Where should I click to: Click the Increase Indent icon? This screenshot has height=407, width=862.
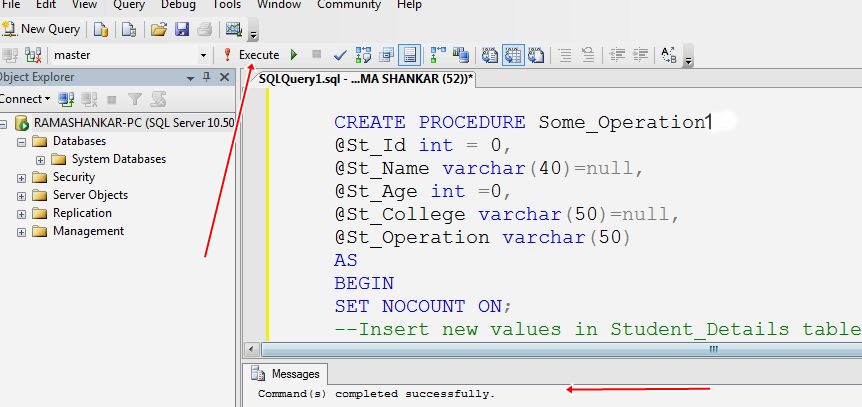click(x=640, y=55)
